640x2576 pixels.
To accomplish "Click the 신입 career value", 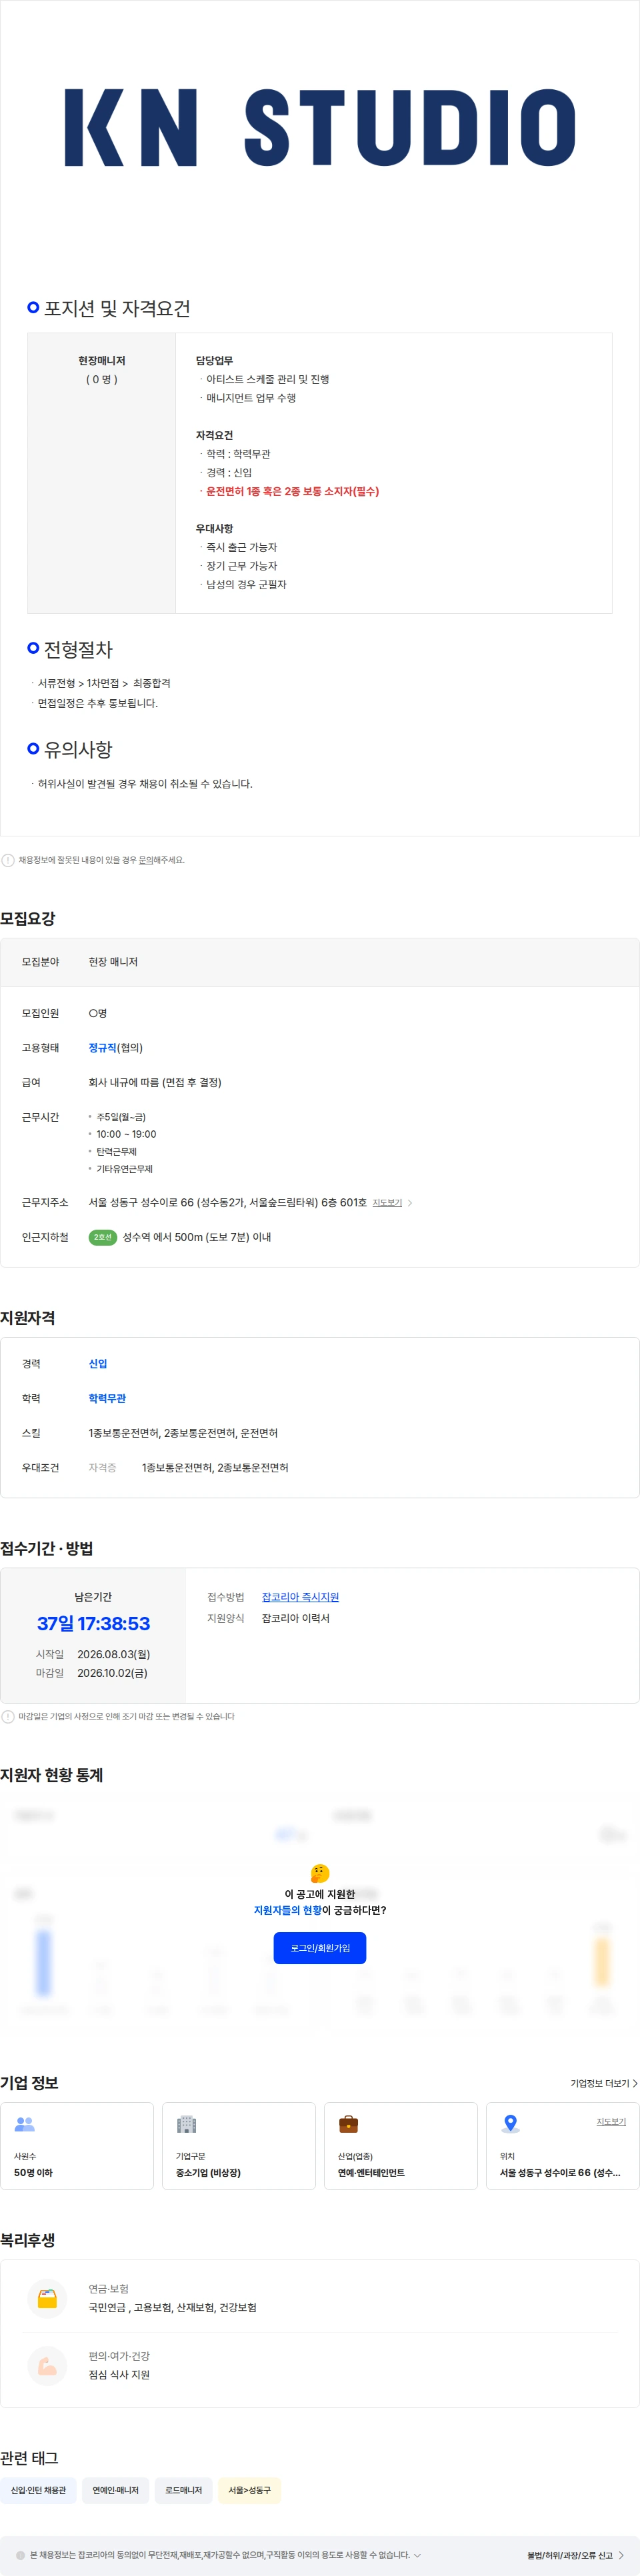I will pos(98,1364).
